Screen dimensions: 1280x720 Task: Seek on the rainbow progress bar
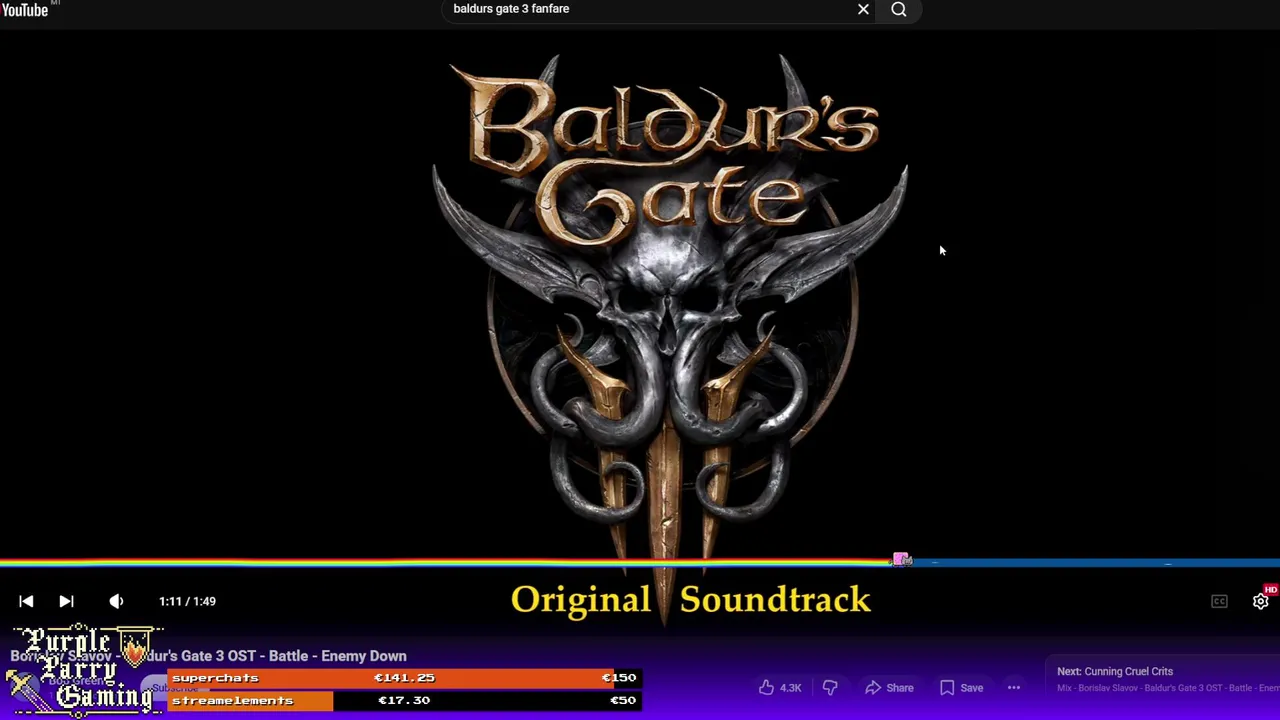point(640,562)
